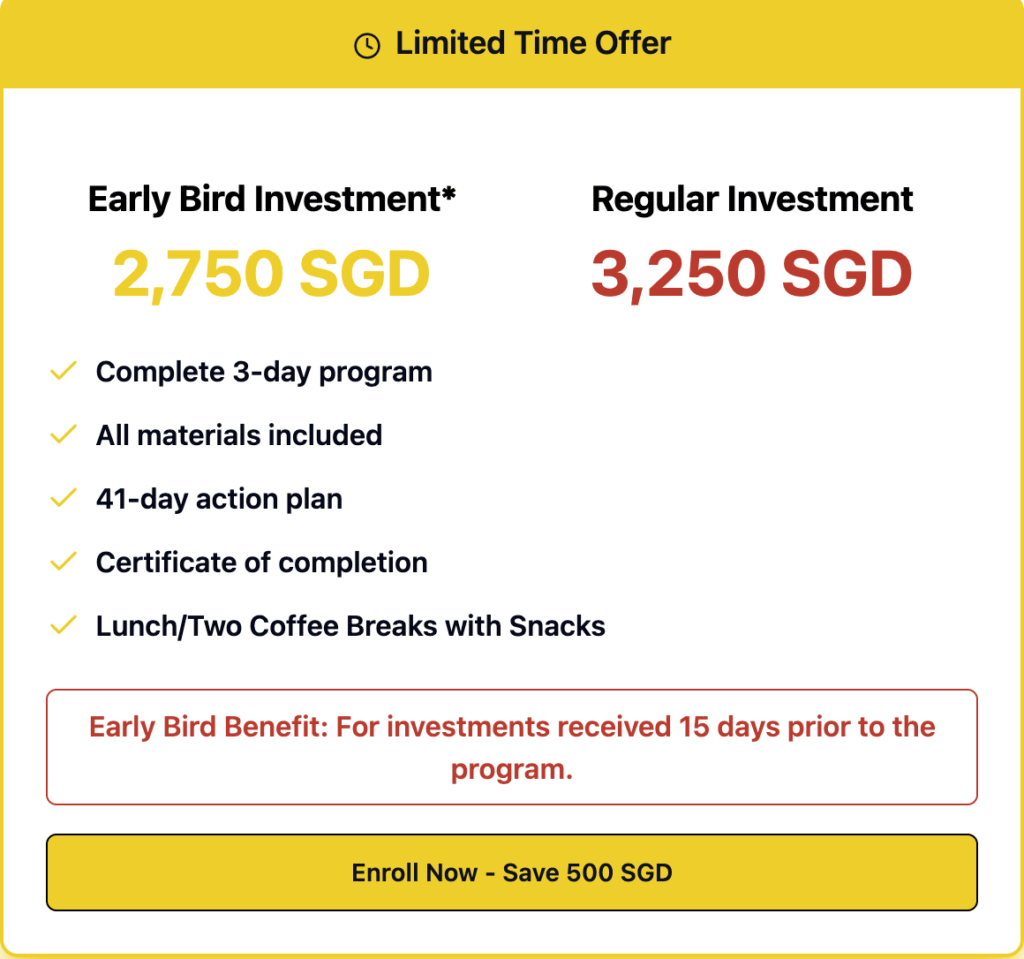This screenshot has width=1024, height=959.
Task: Click the clock icon beside Limited Time Offer
Action: click(367, 46)
